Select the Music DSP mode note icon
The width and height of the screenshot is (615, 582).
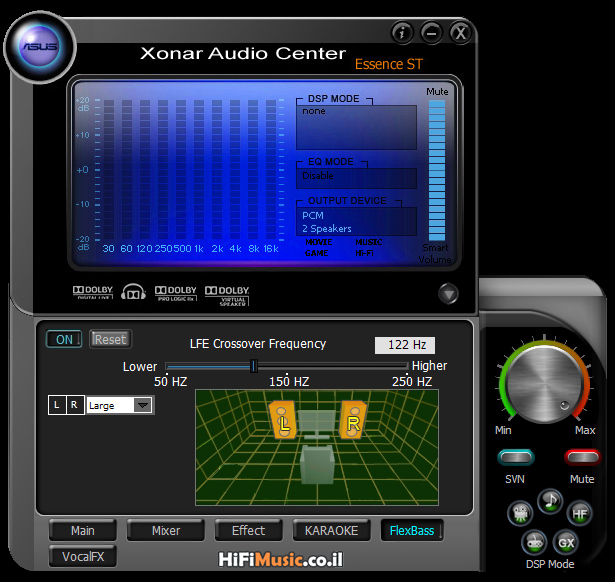(x=550, y=501)
